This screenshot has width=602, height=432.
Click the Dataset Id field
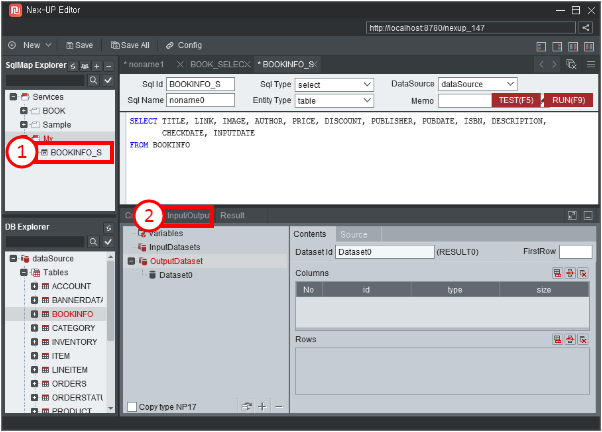click(385, 252)
